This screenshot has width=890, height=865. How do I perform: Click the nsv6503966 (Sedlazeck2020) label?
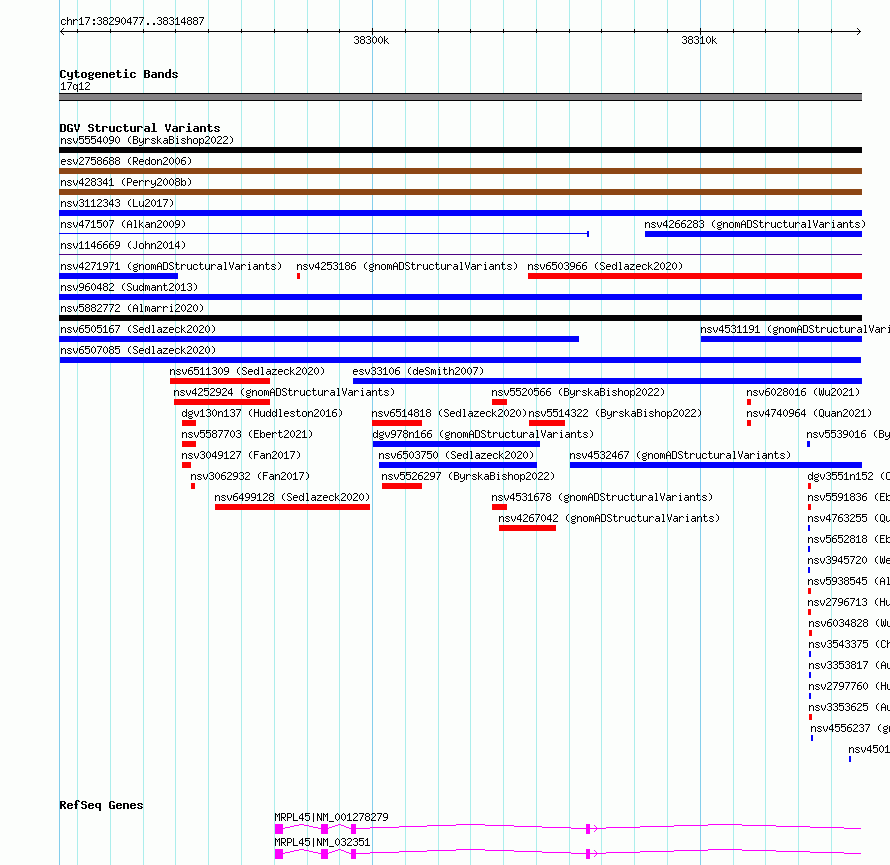coord(605,266)
